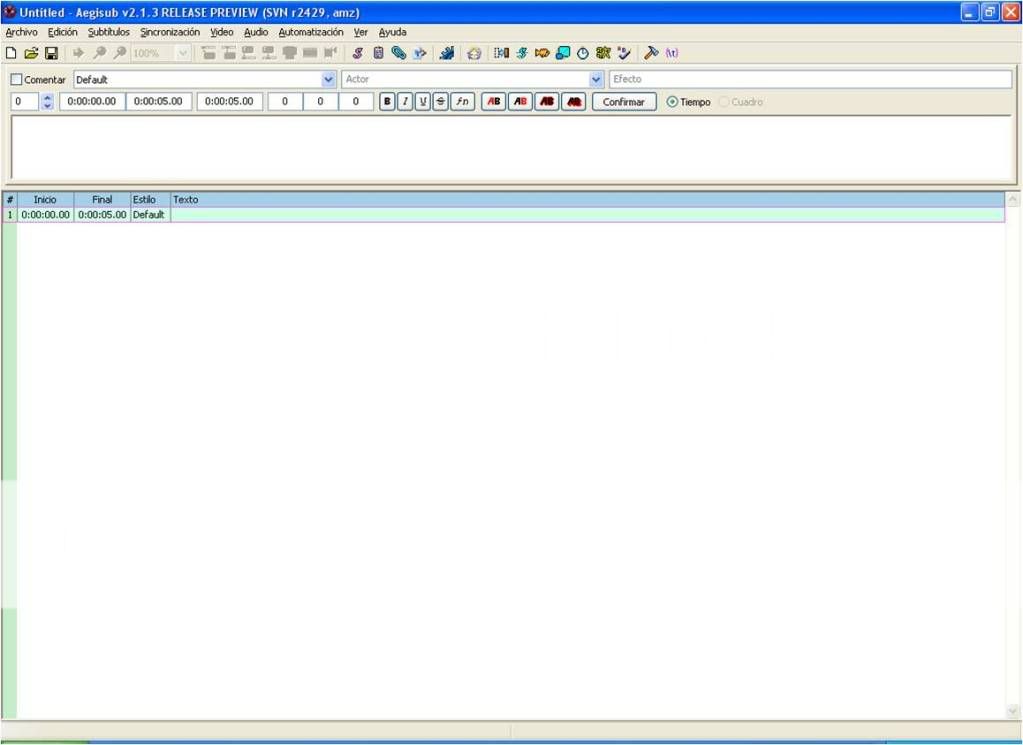Click the underline formatting button

(423, 102)
